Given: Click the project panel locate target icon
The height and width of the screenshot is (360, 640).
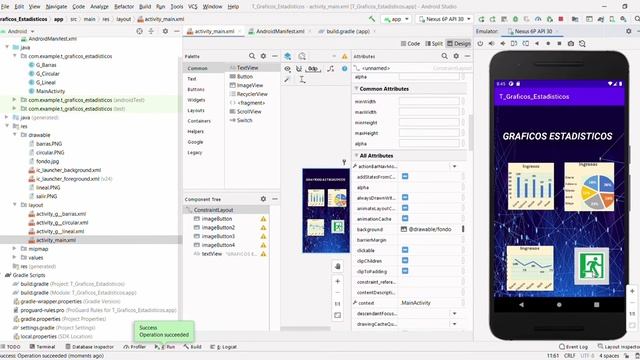Looking at the screenshot, I should [140, 31].
